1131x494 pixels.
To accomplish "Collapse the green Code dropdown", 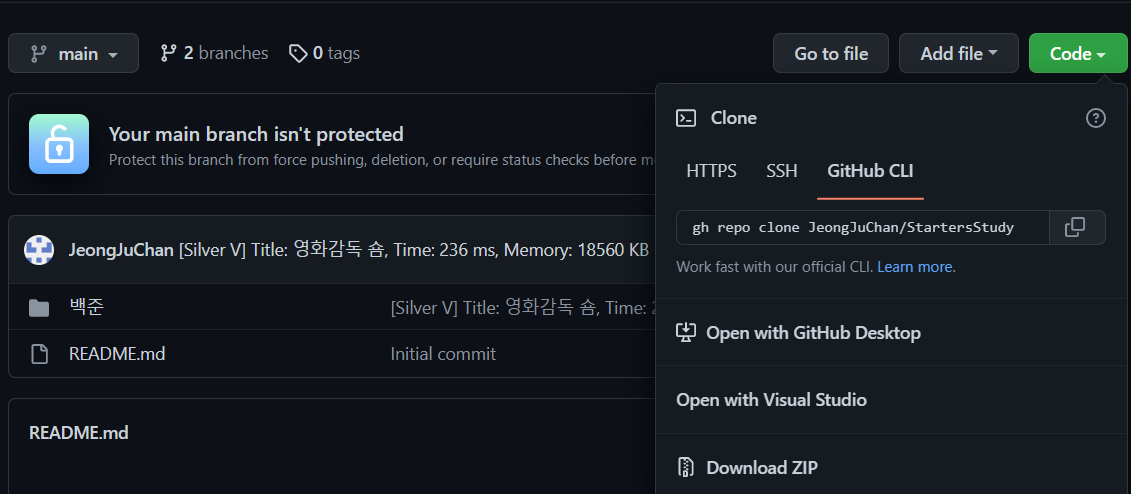I will [1078, 53].
